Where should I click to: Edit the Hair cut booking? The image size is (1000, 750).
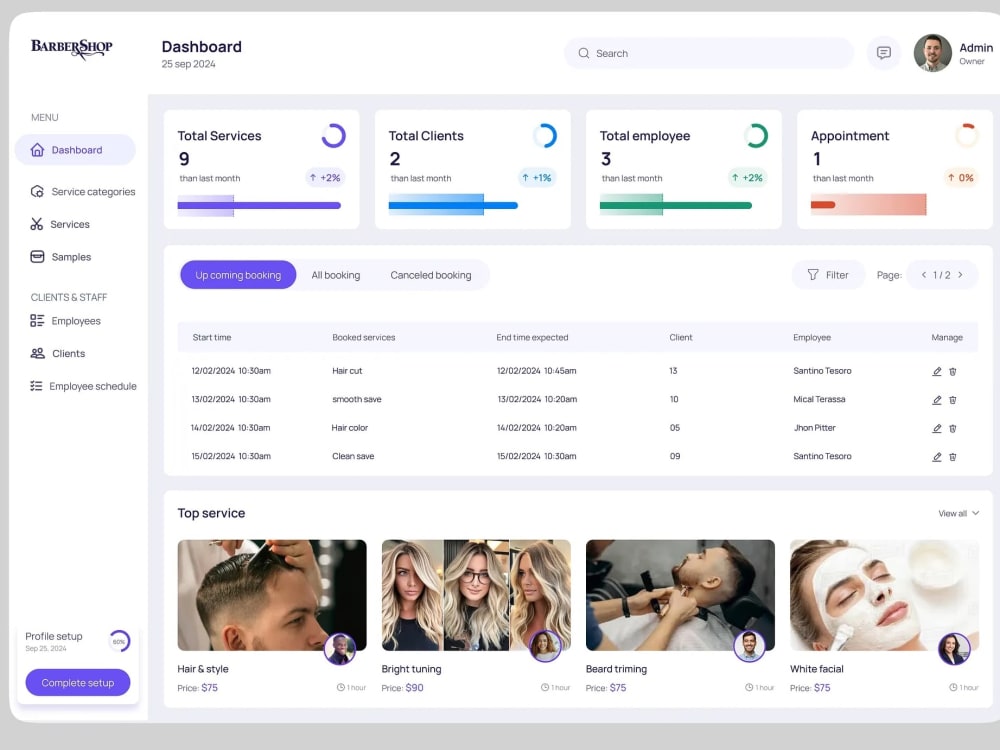click(x=936, y=371)
